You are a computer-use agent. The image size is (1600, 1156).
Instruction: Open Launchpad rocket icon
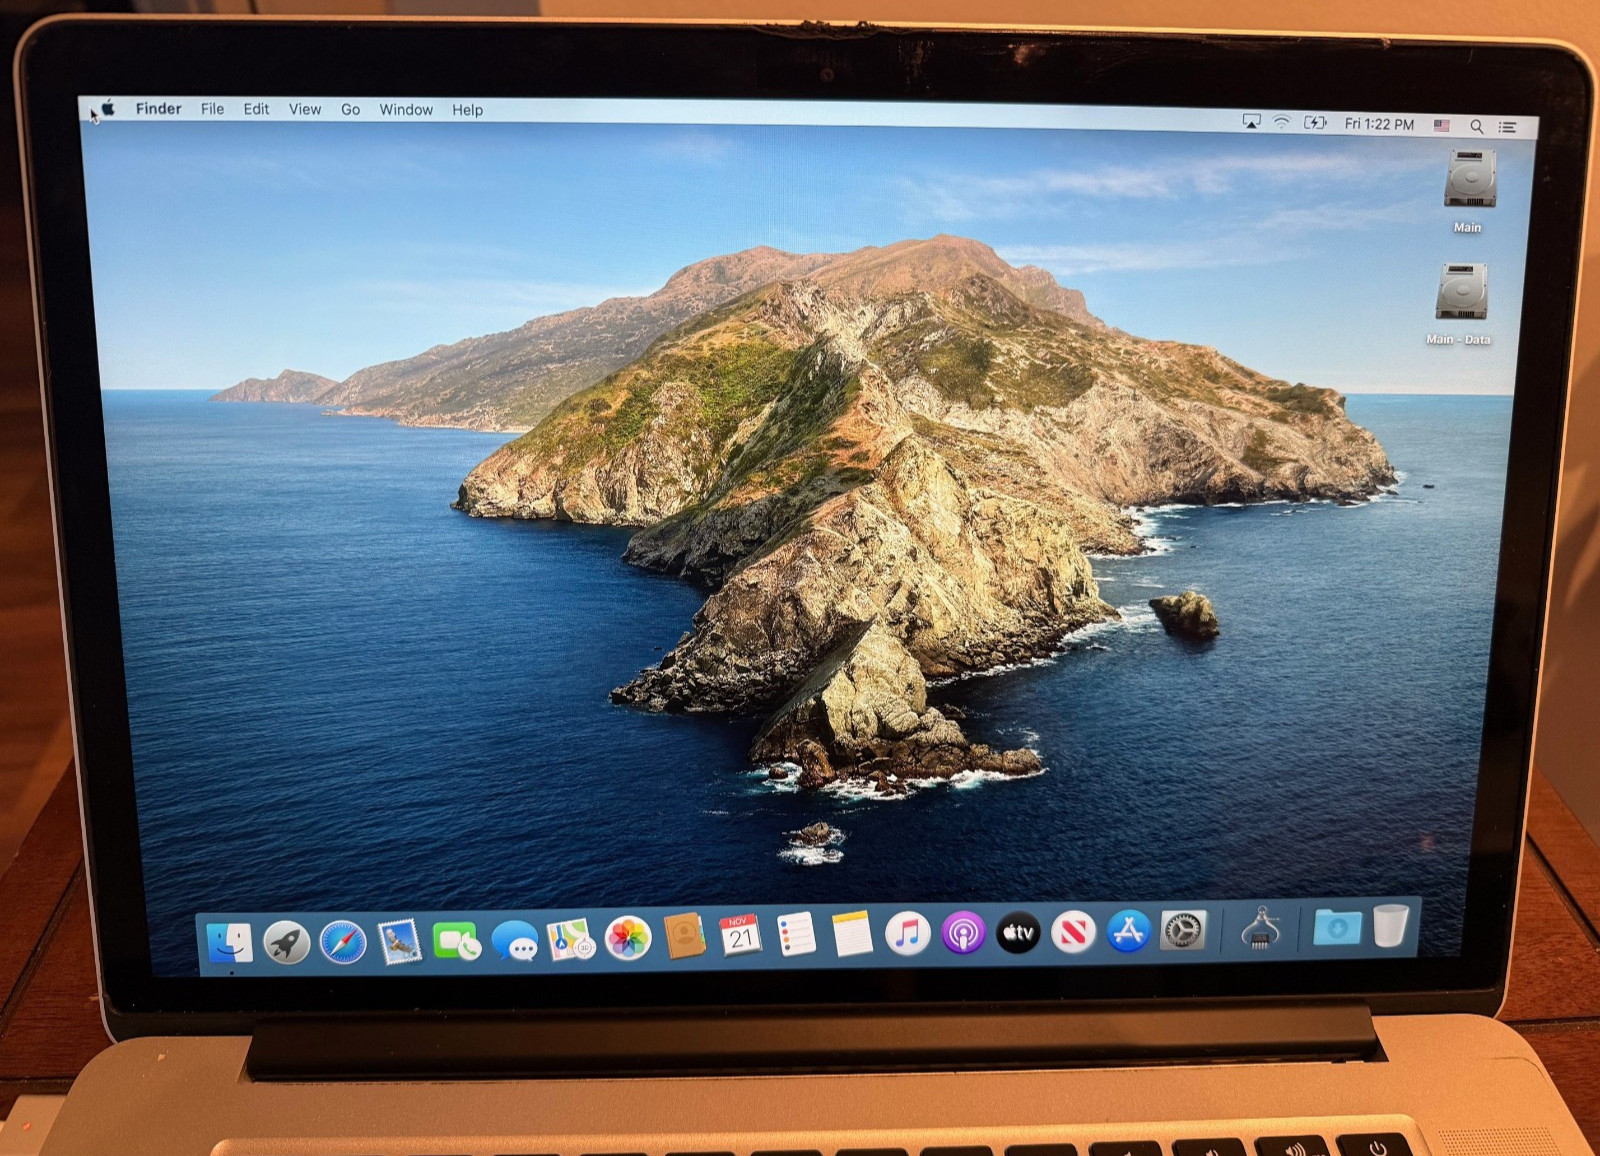[x=286, y=942]
